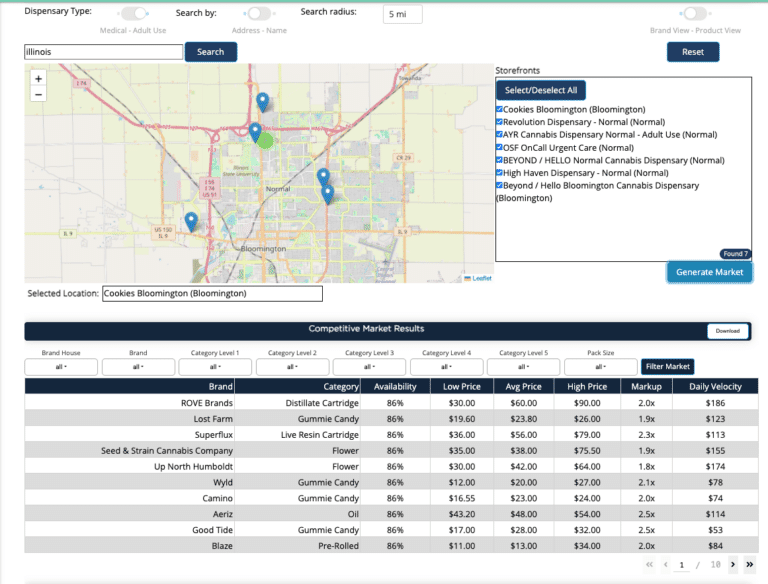Select the Blaze brand cell
The image size is (768, 584).
pyautogui.click(x=130, y=546)
